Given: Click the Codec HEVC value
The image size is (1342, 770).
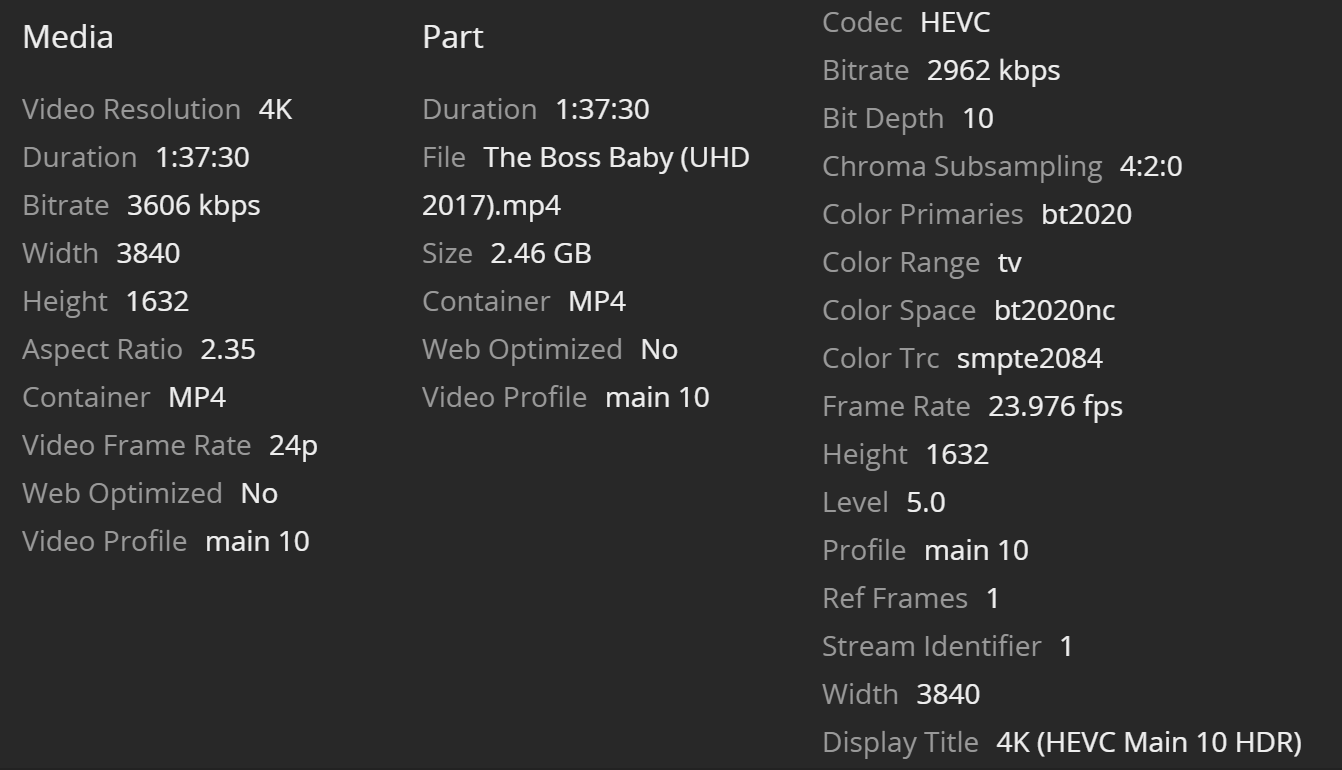Looking at the screenshot, I should [x=955, y=22].
